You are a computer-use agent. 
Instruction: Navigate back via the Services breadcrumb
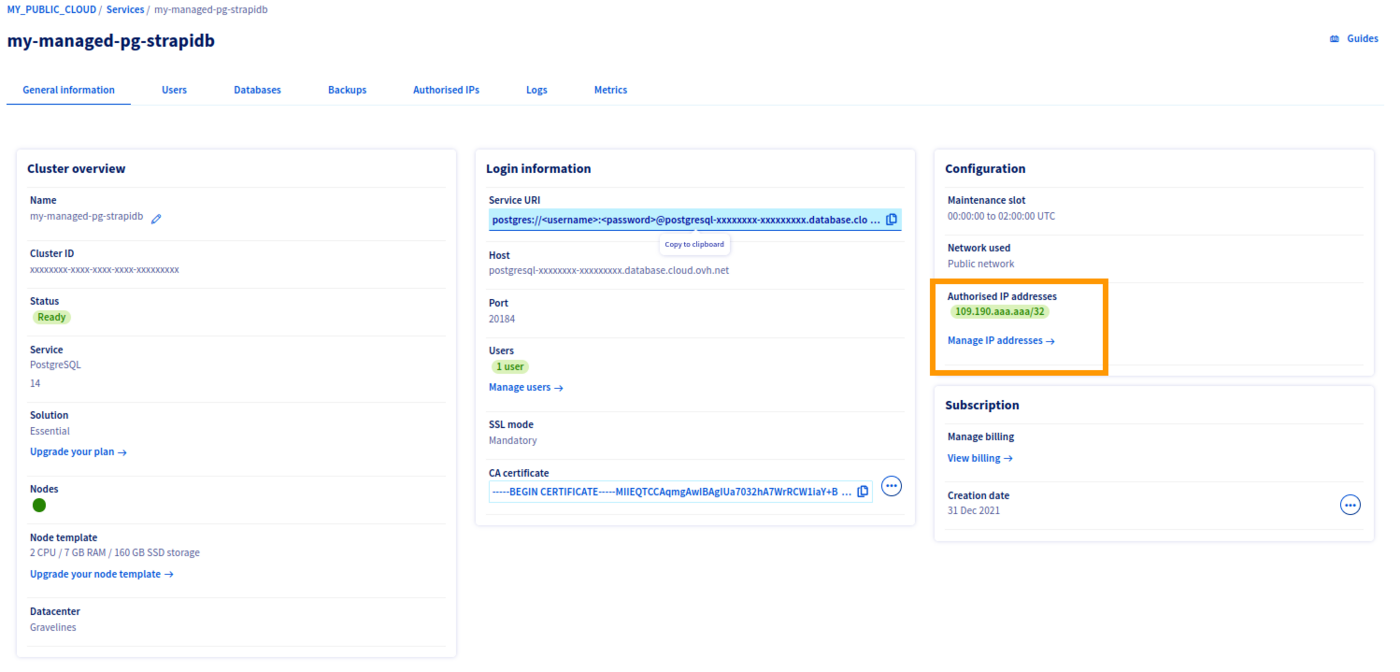point(125,9)
